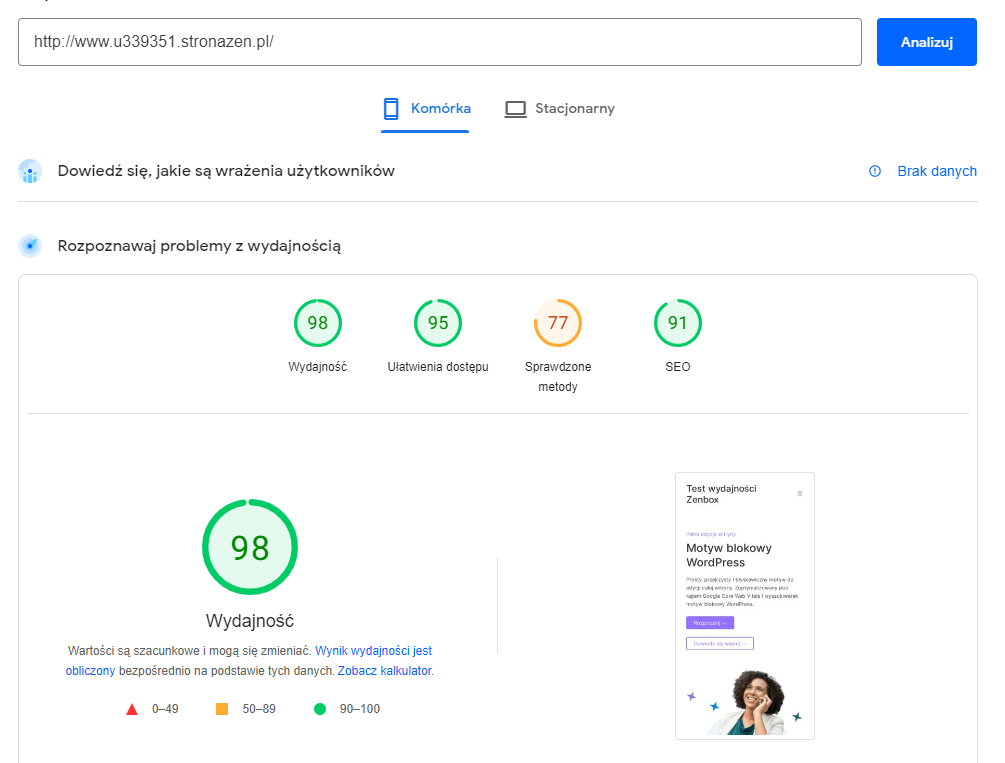Click the webpage screenshot thumbnail
This screenshot has height=763, width=1005.
(x=744, y=605)
